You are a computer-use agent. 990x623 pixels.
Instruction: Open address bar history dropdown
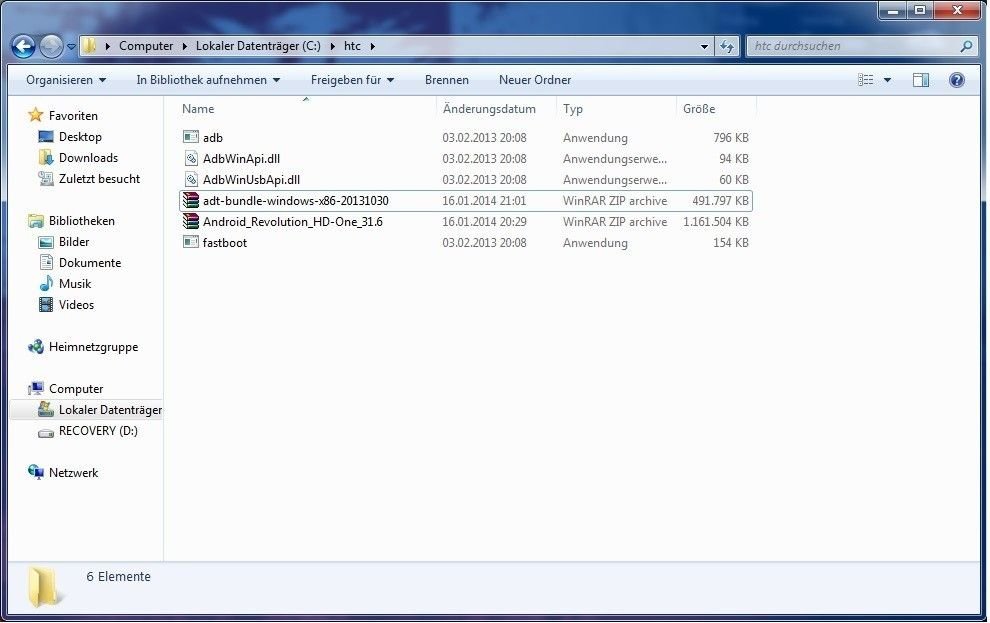pyautogui.click(x=704, y=46)
